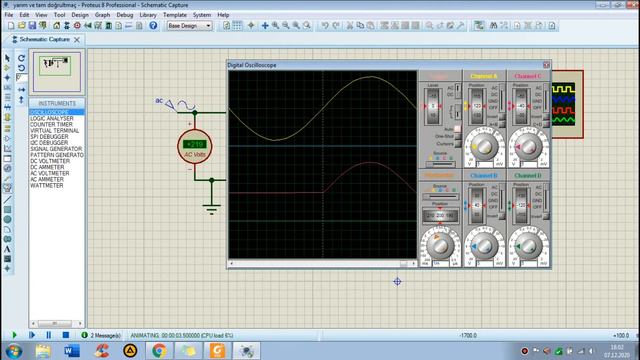Viewport: 640px width, 360px height.
Task: Close the Schematic Capture tab
Action: (x=77, y=40)
